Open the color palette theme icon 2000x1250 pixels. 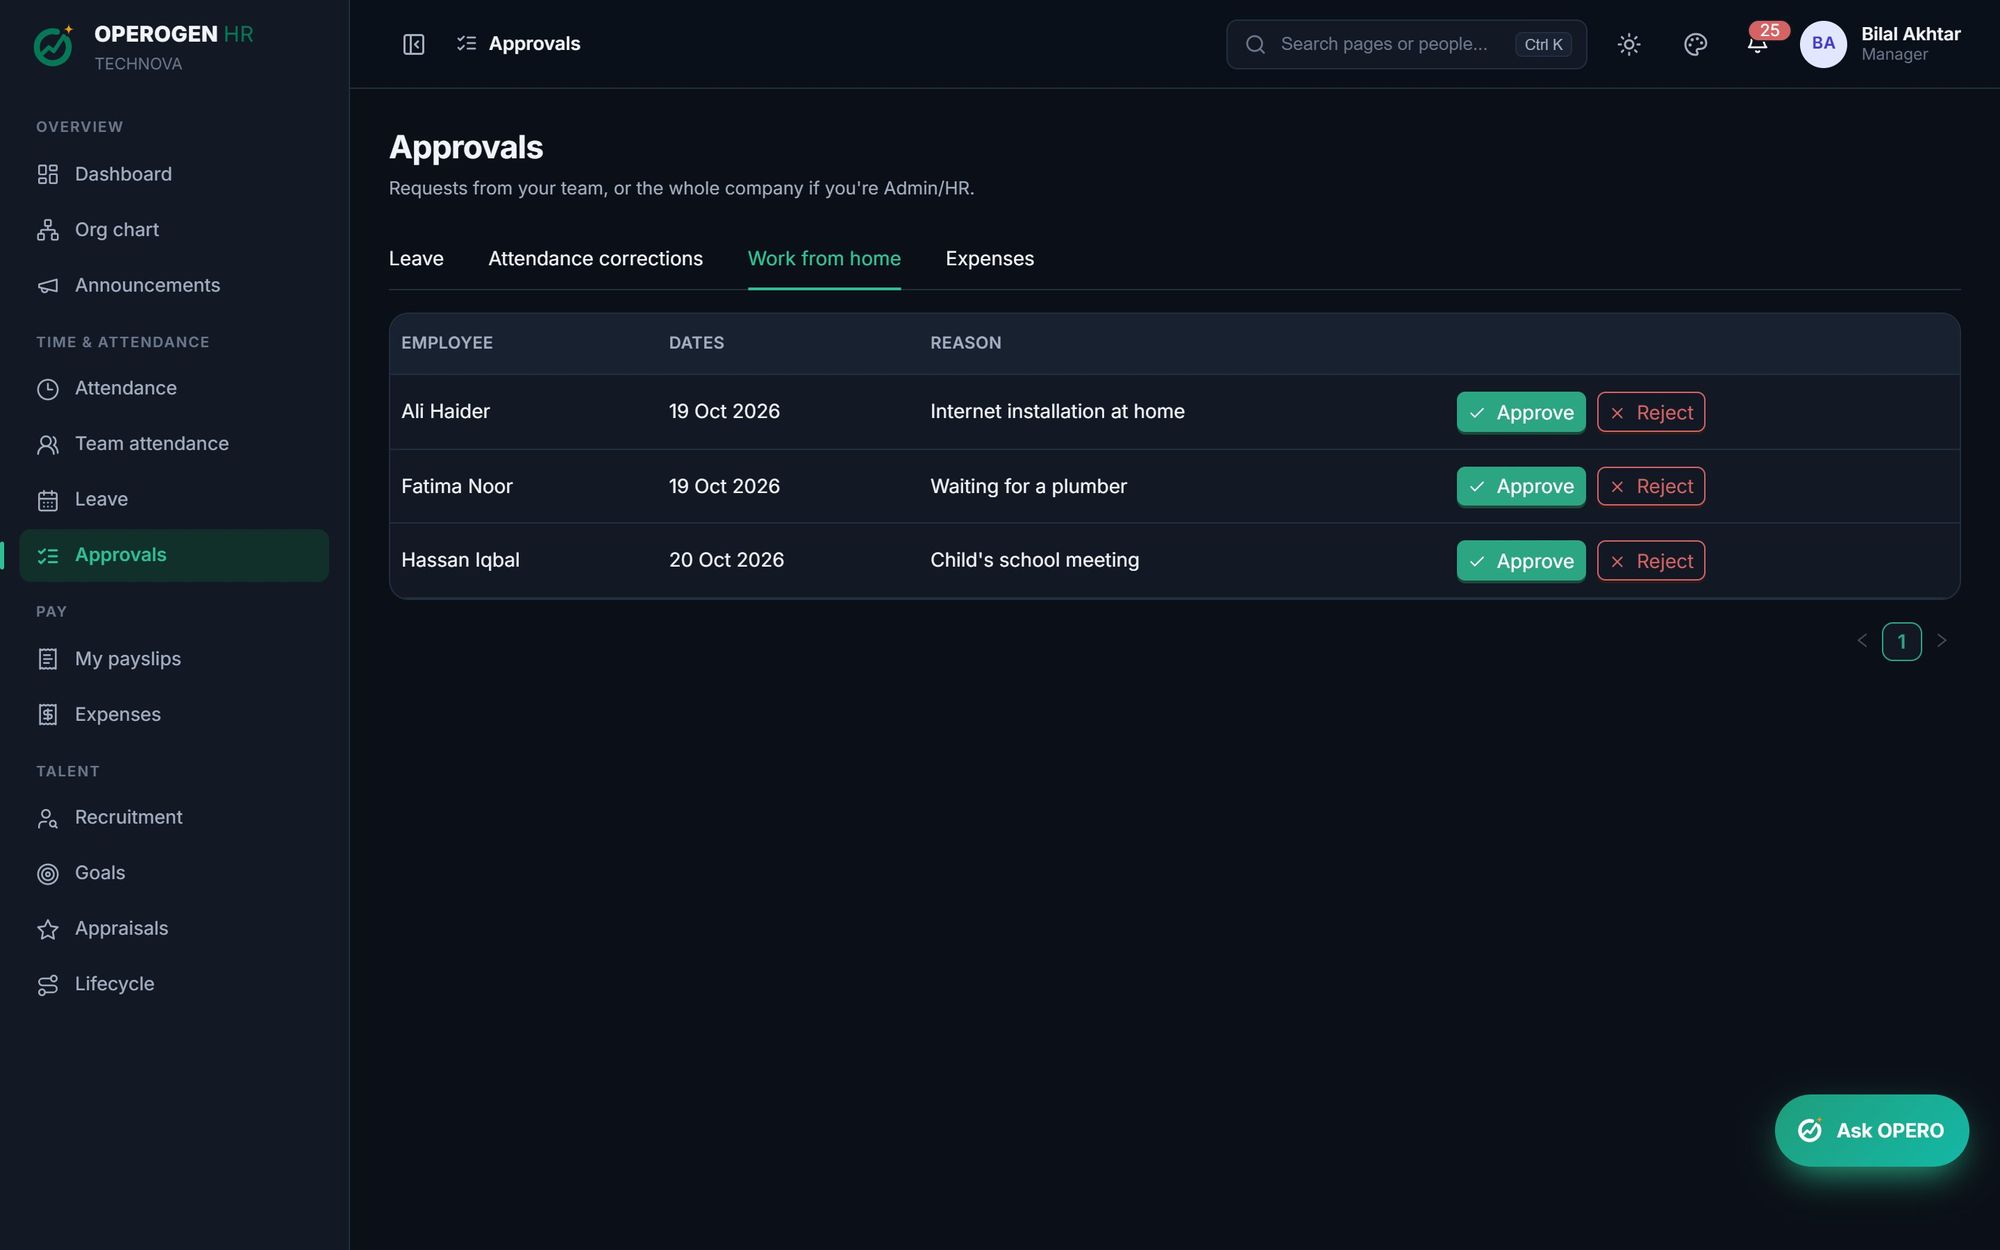[1695, 44]
